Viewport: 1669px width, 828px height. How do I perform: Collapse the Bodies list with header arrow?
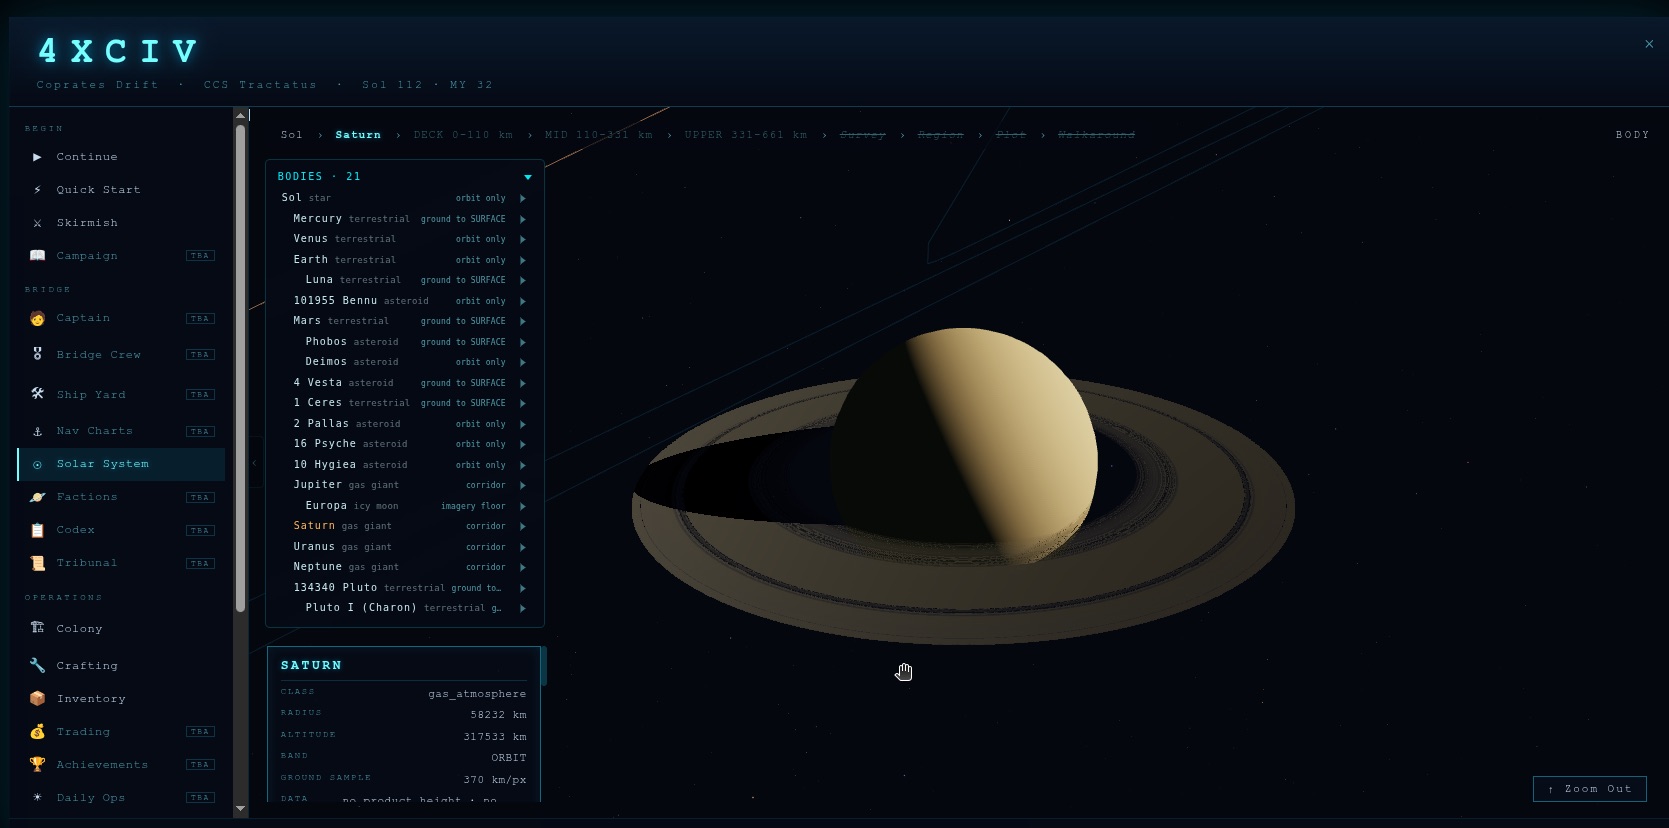pos(528,177)
